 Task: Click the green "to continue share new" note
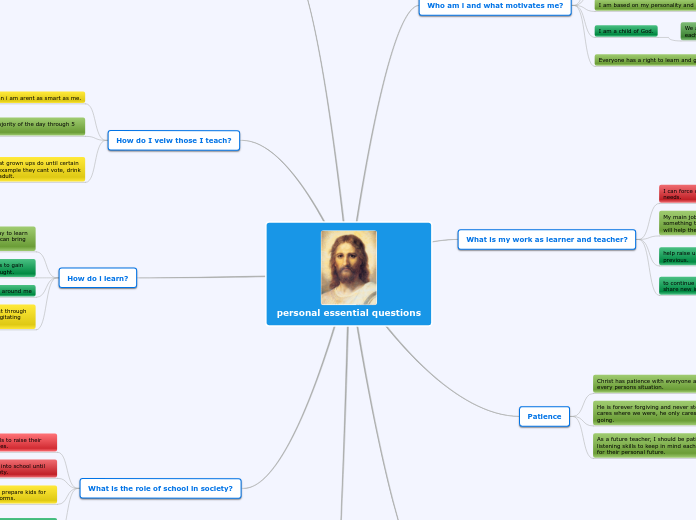pyautogui.click(x=678, y=286)
